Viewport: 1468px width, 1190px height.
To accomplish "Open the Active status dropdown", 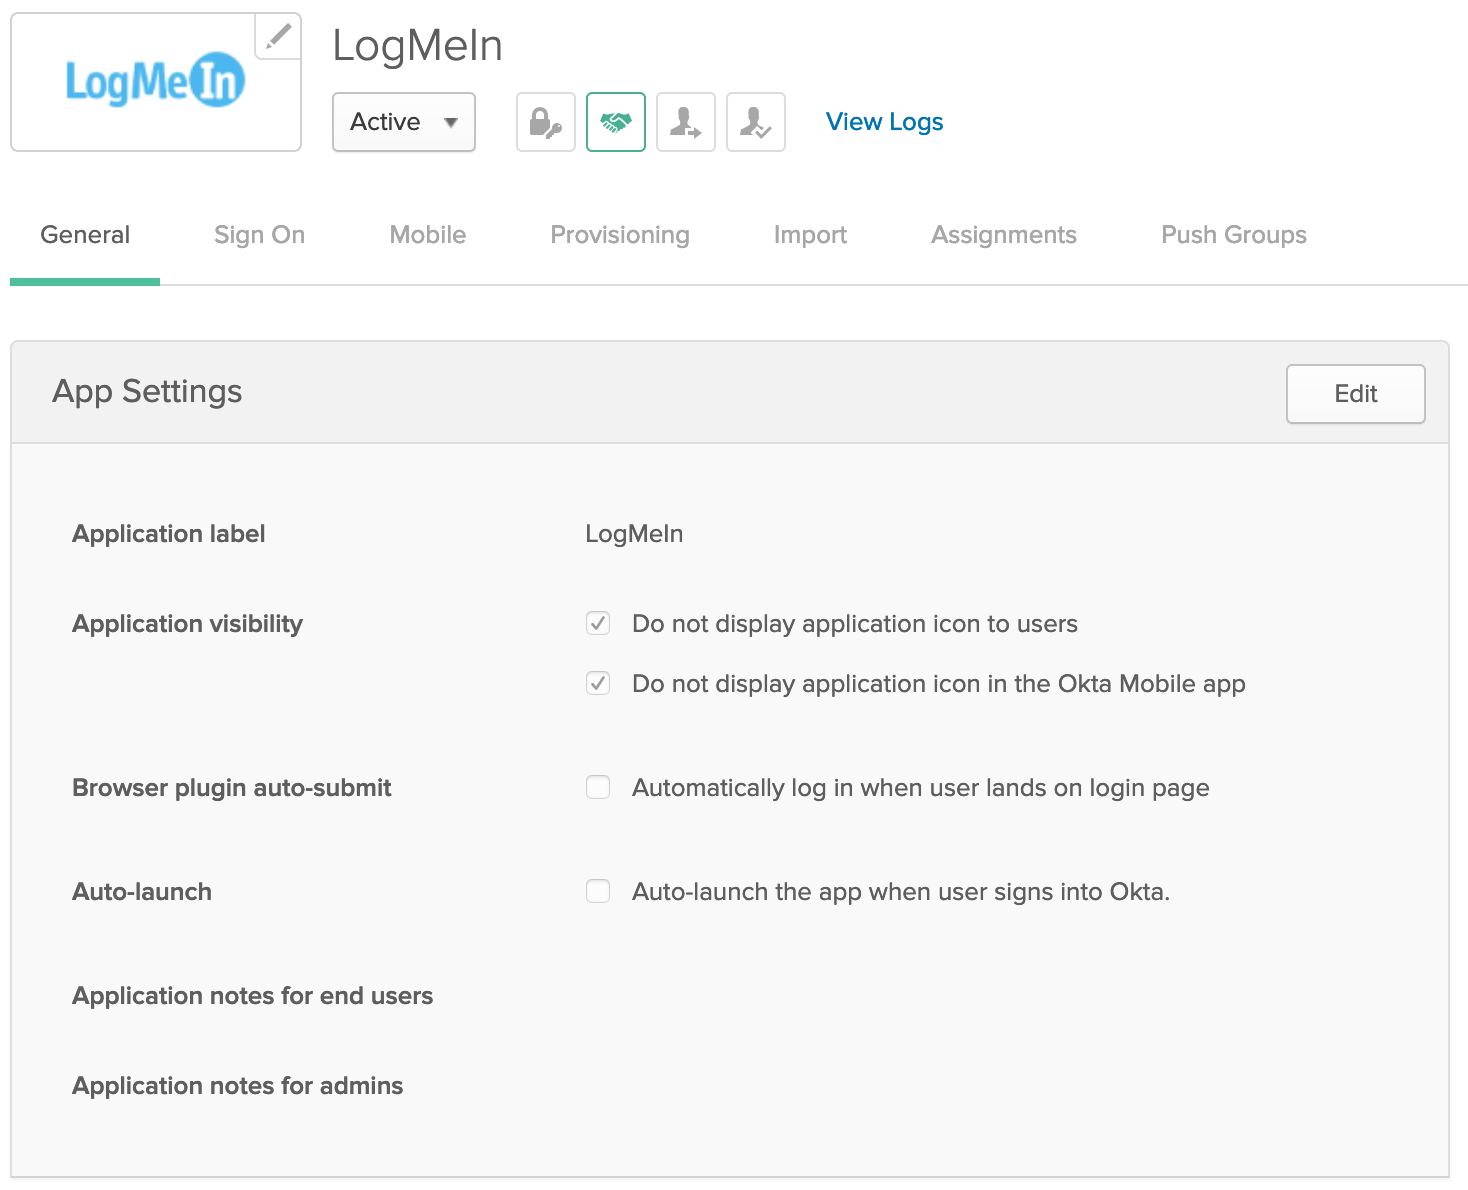I will [x=404, y=122].
